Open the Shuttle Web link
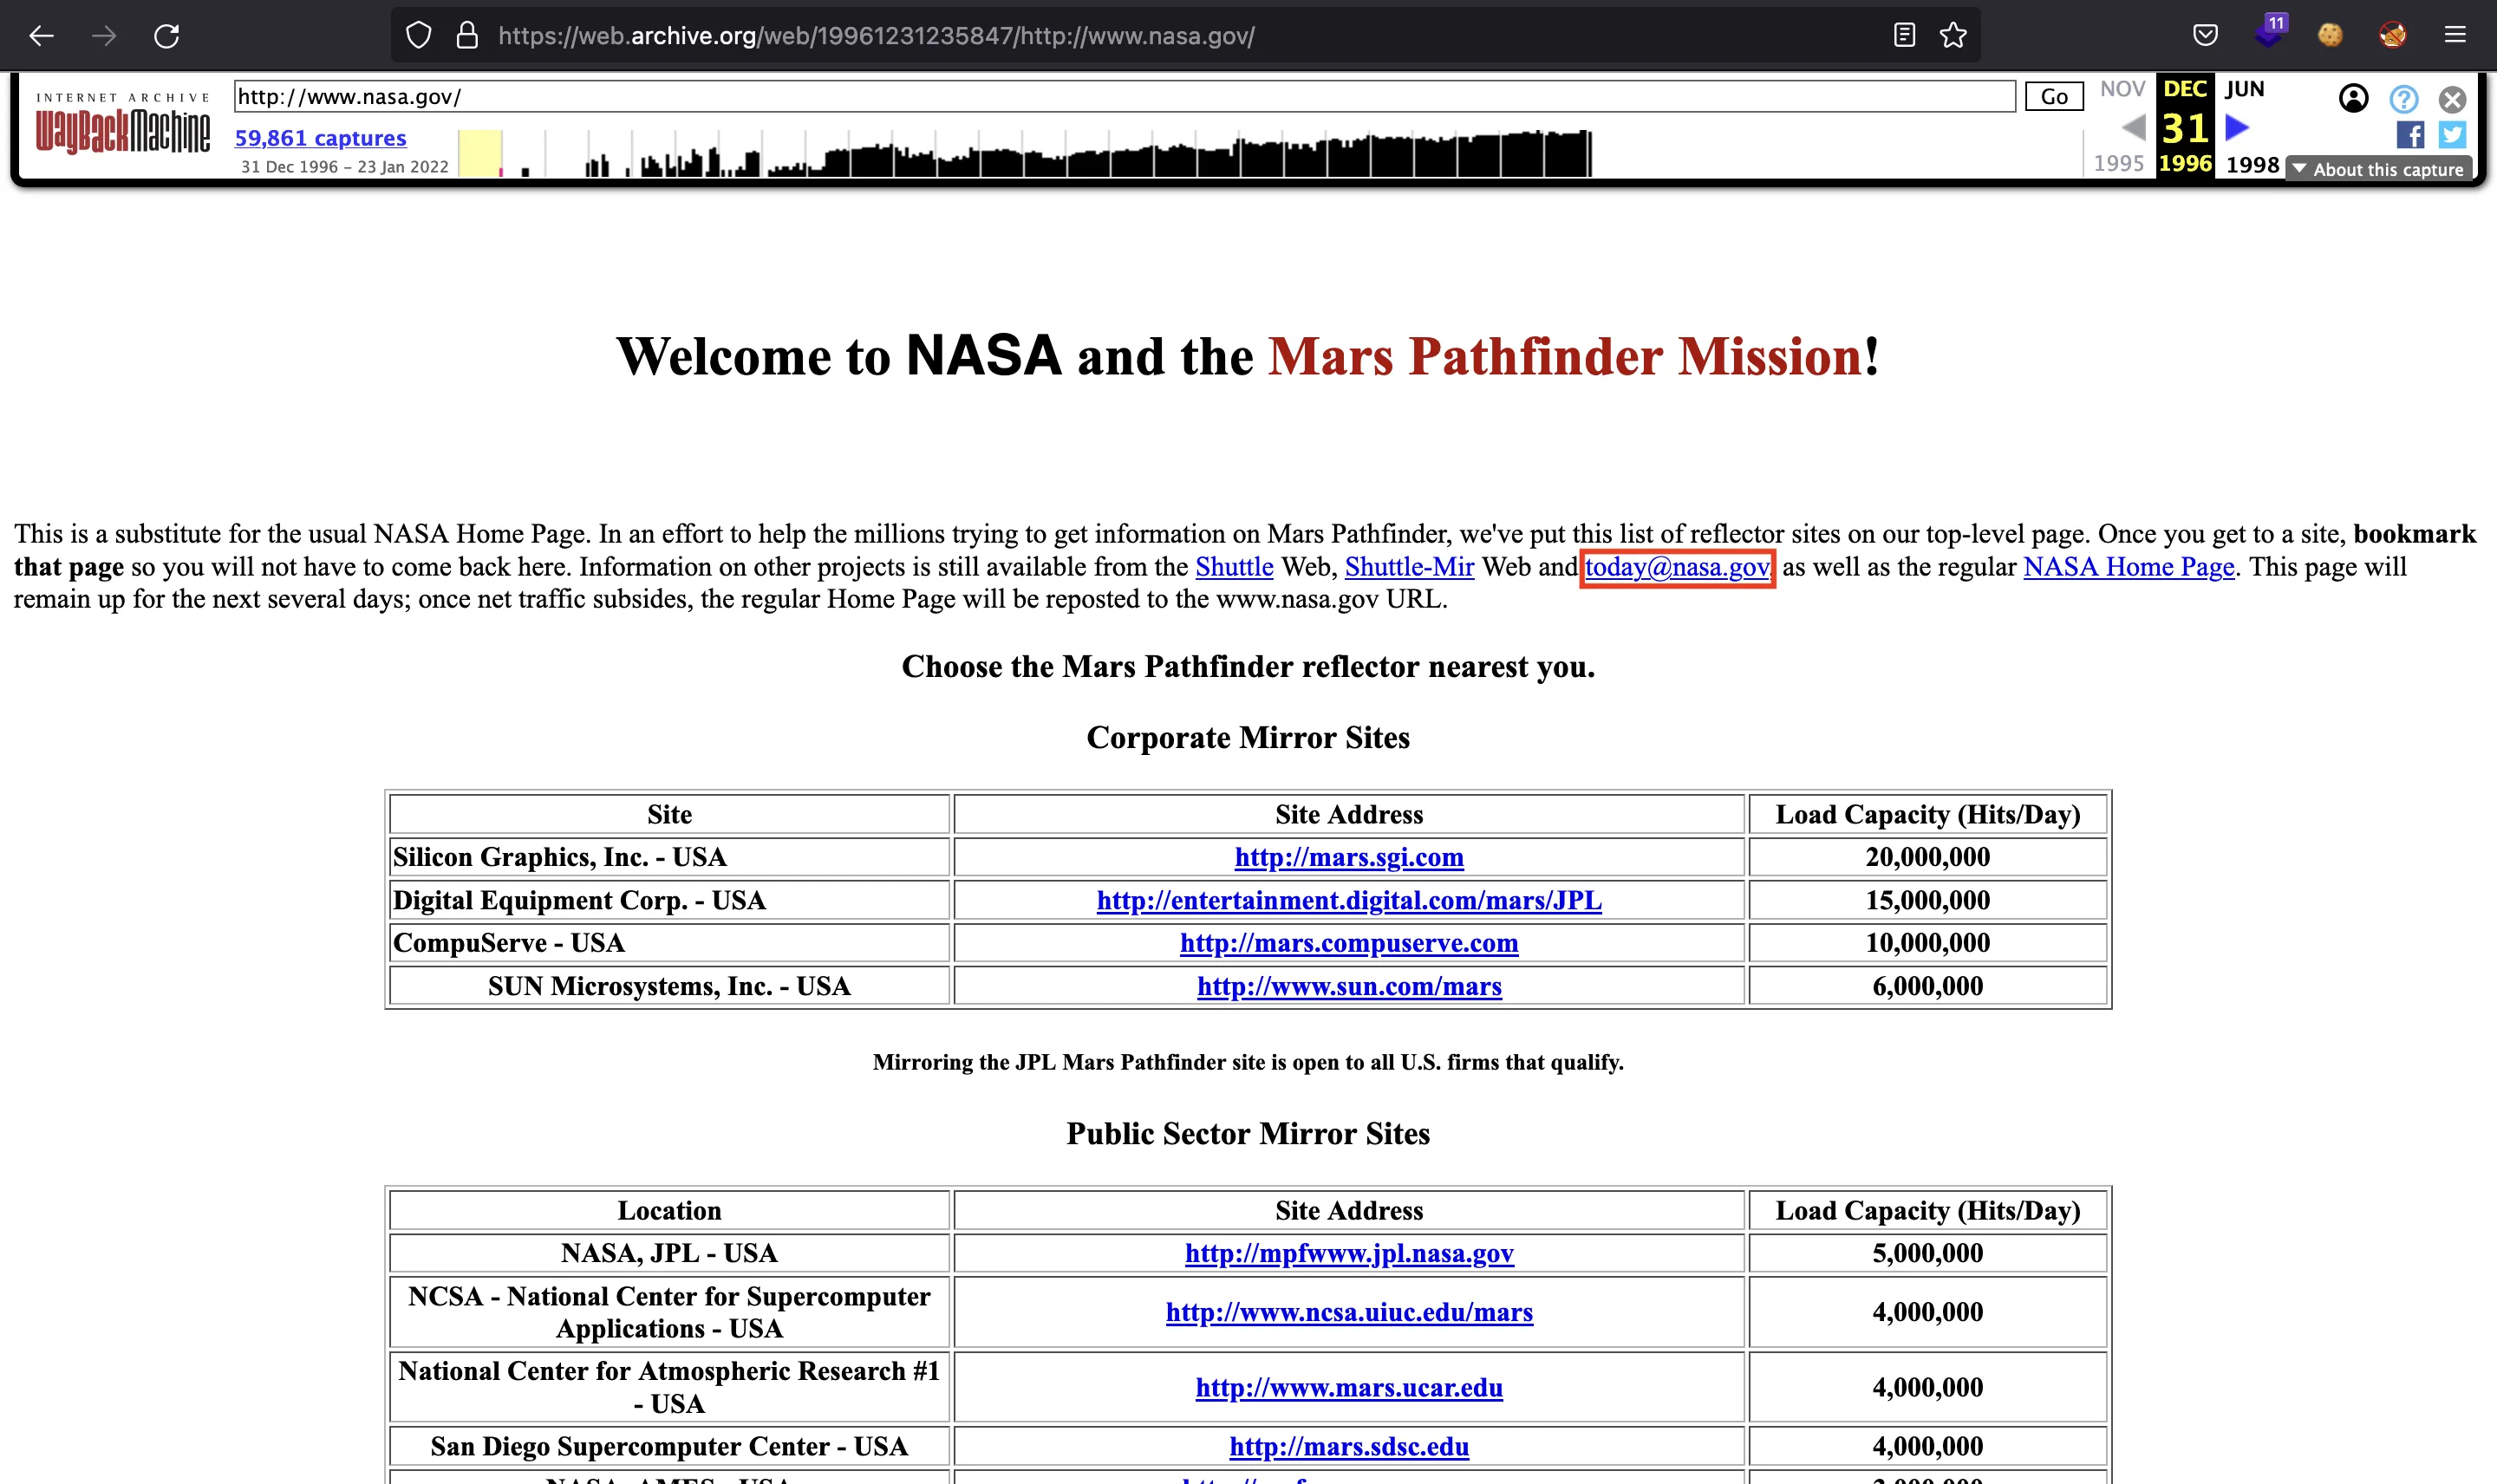Screen dimensions: 2497x1484 pos(1234,567)
